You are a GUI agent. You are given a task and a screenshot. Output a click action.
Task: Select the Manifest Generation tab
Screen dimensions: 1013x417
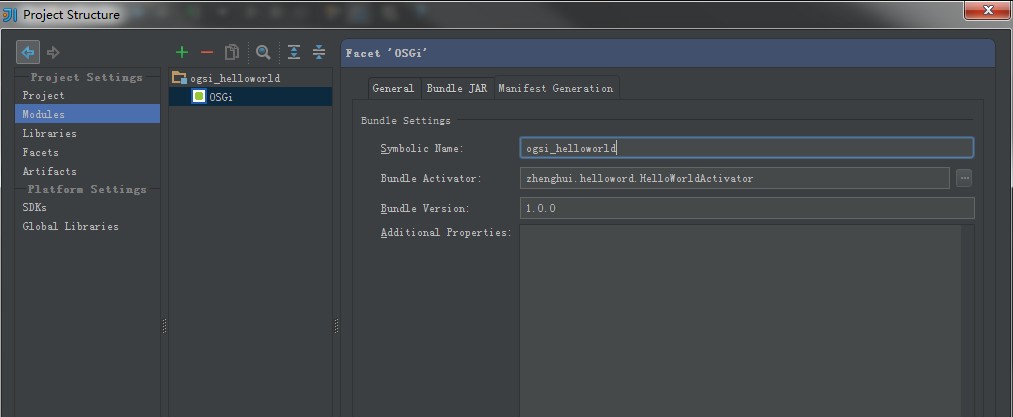pyautogui.click(x=556, y=88)
